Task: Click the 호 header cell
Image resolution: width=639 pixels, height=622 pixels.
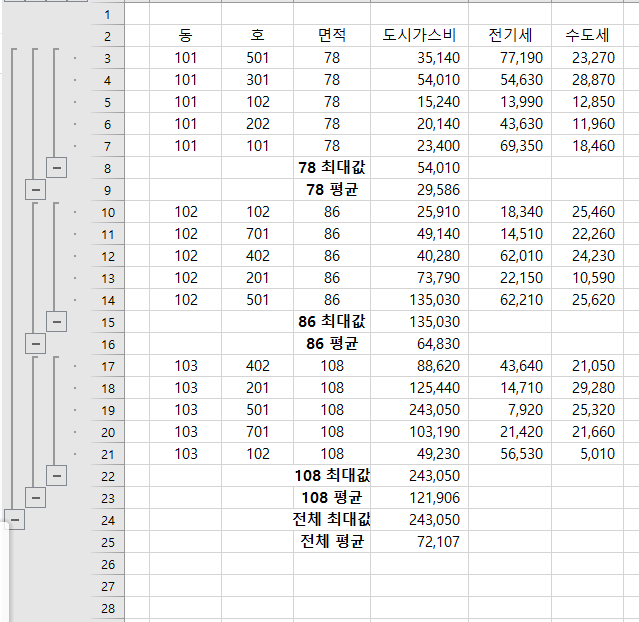Action: [x=258, y=35]
